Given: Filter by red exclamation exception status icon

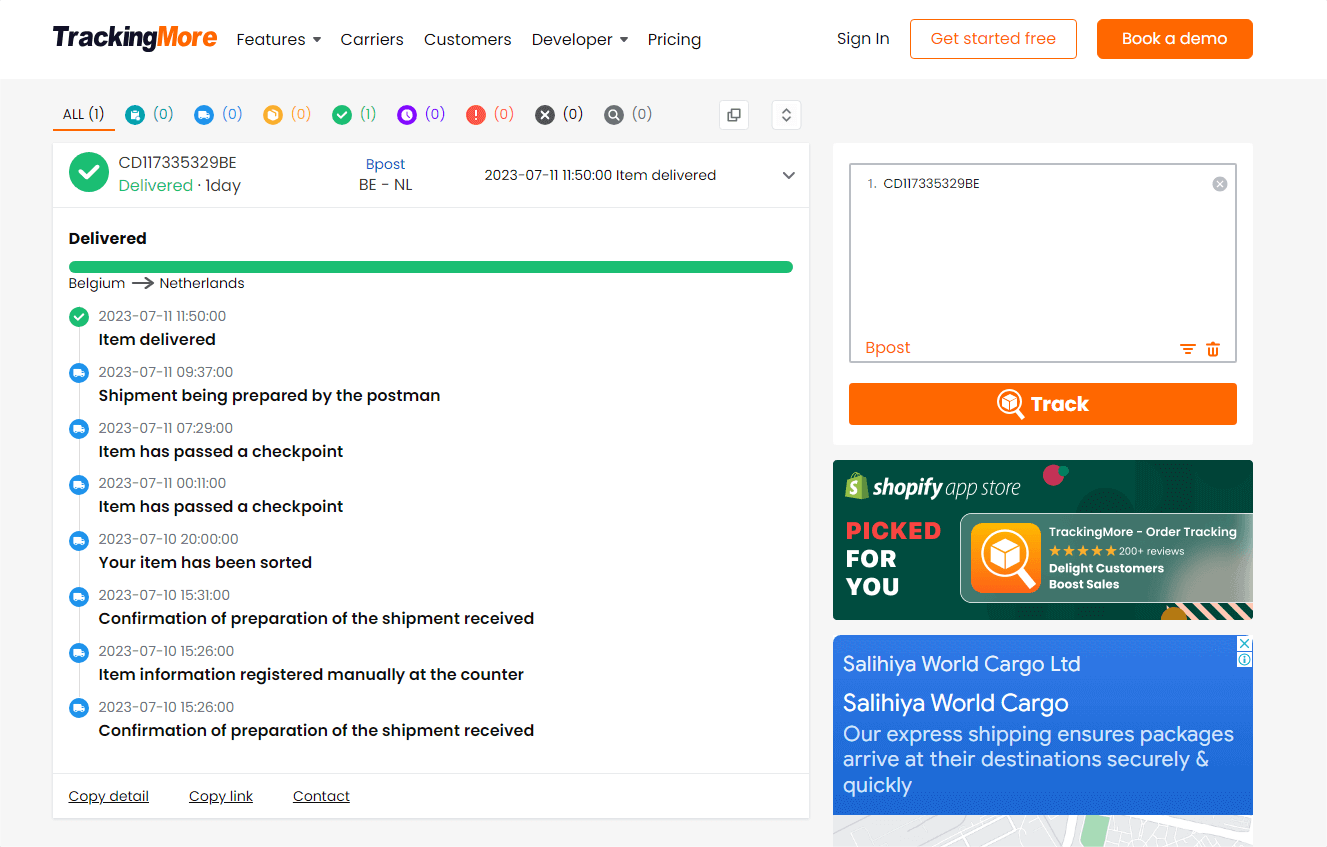Looking at the screenshot, I should click(477, 115).
